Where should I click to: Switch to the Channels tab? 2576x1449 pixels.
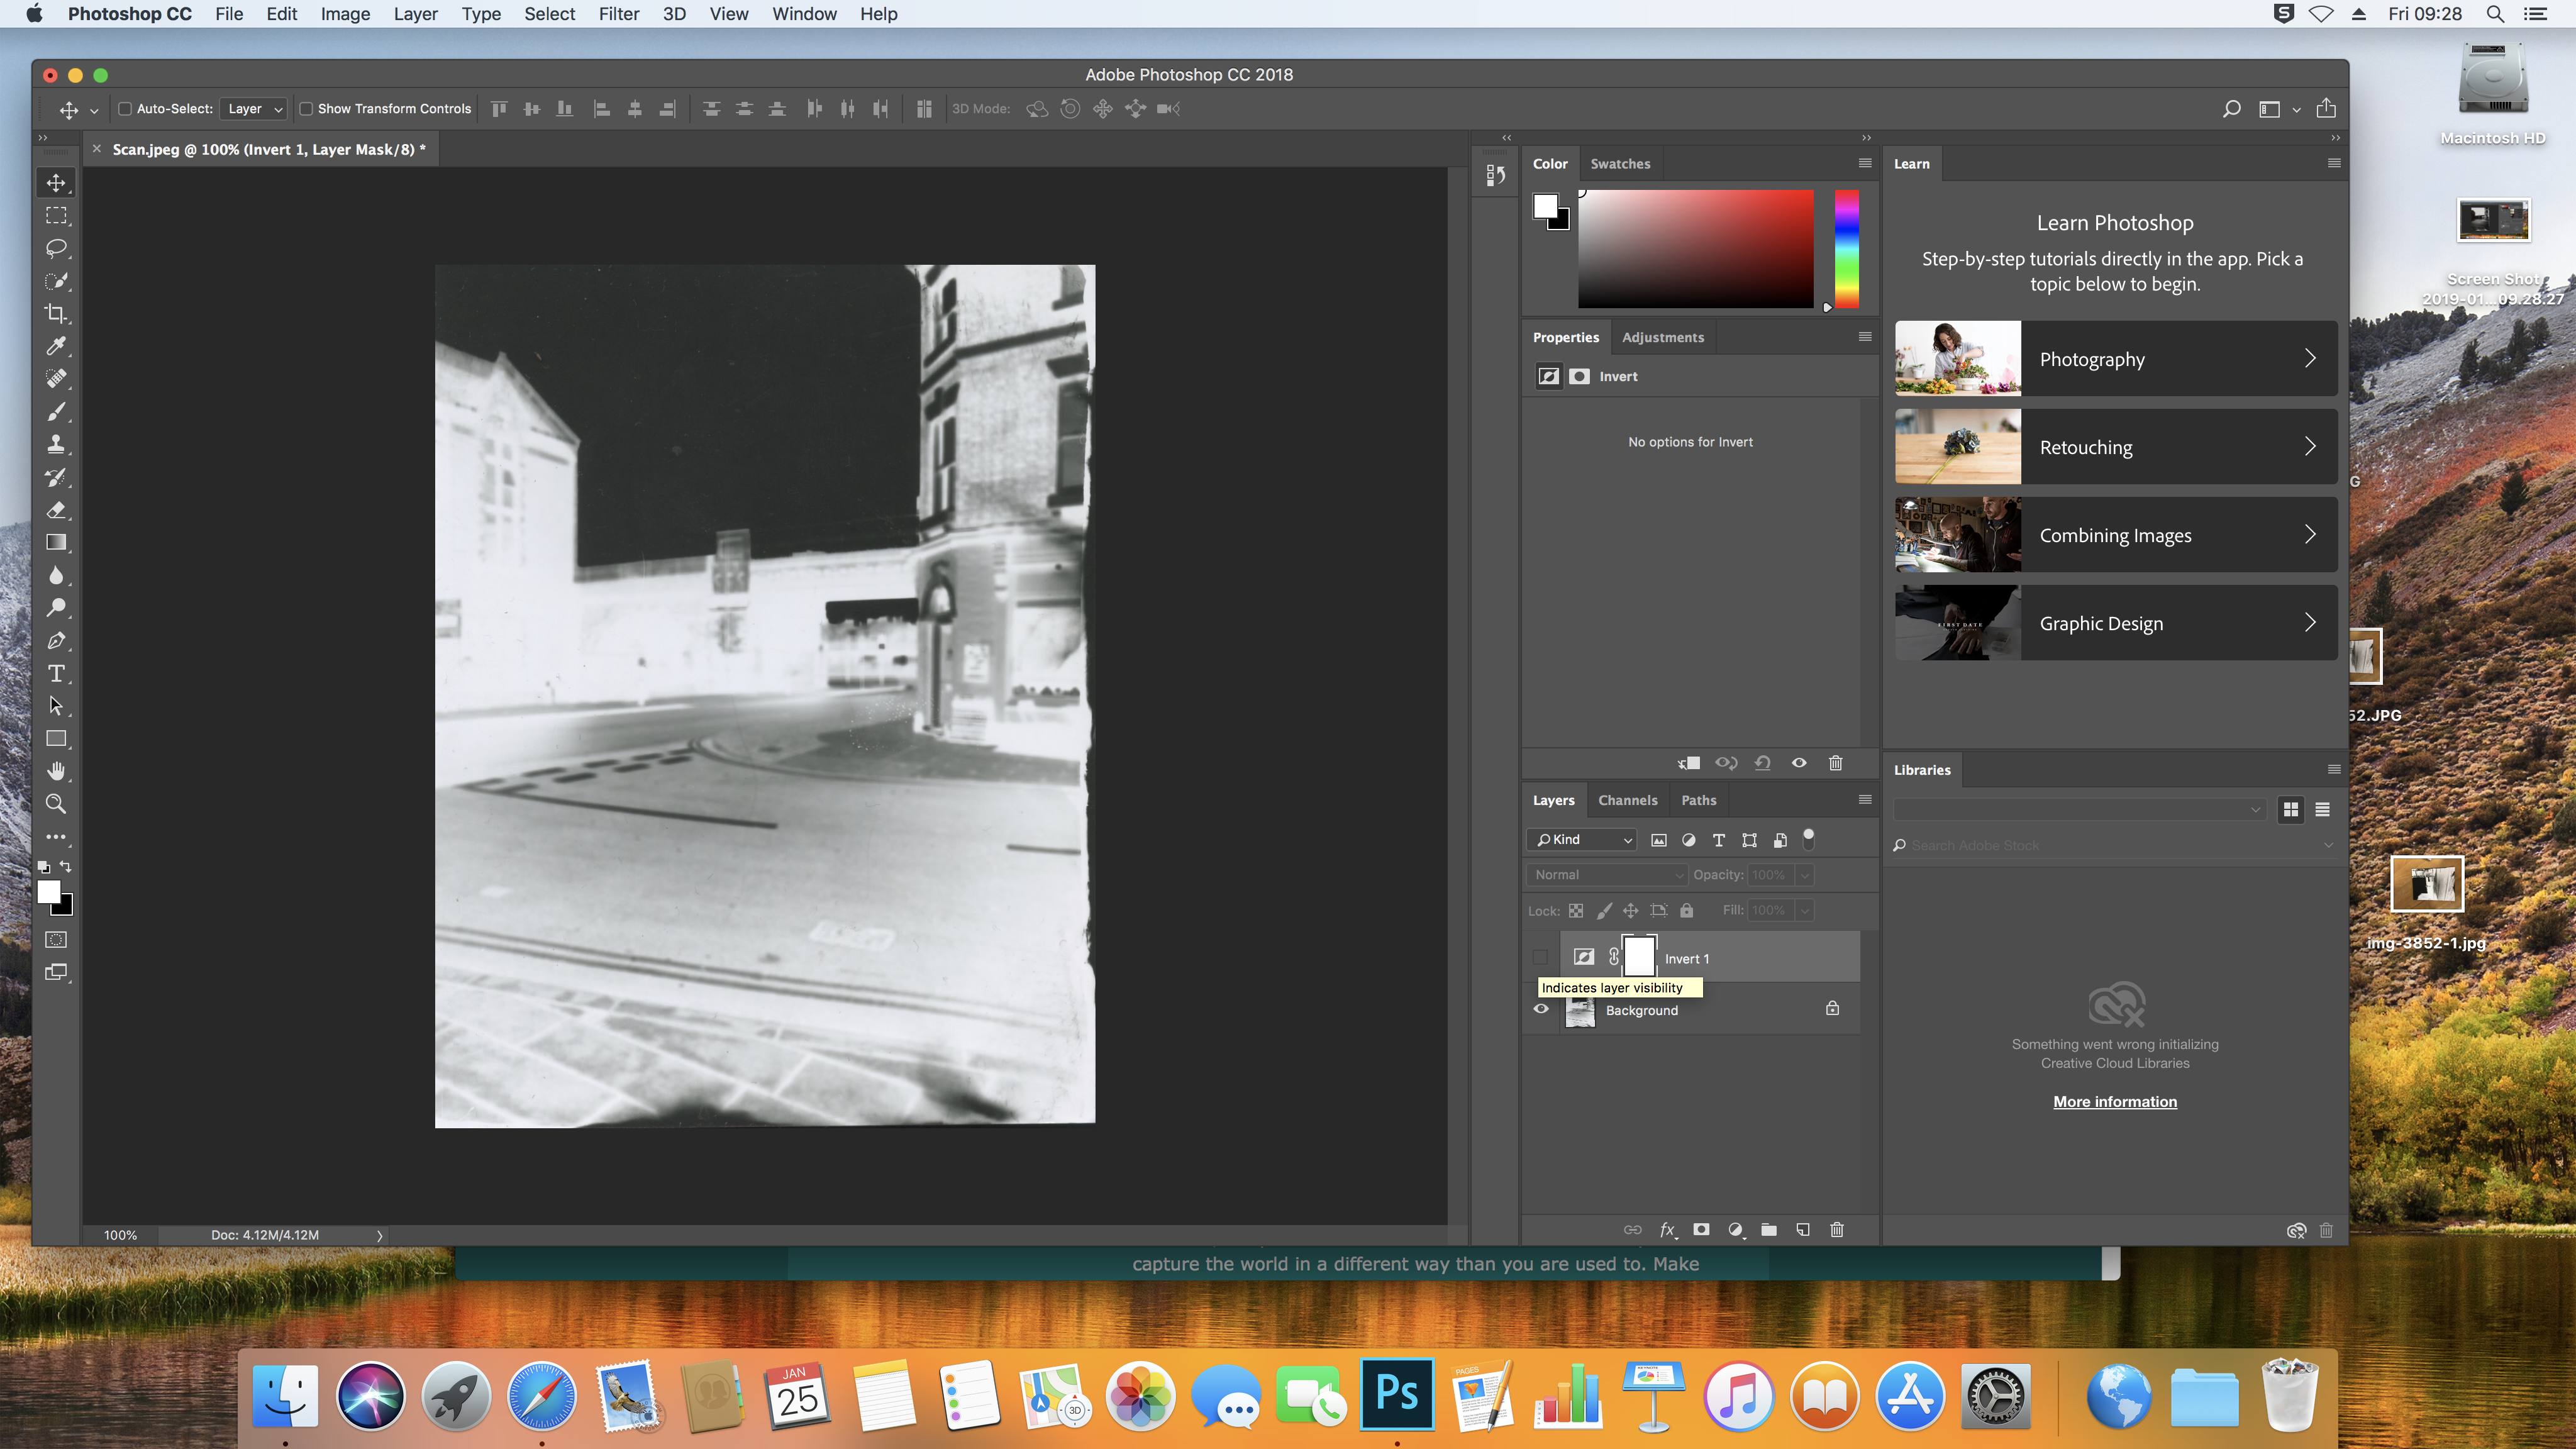(x=1627, y=800)
